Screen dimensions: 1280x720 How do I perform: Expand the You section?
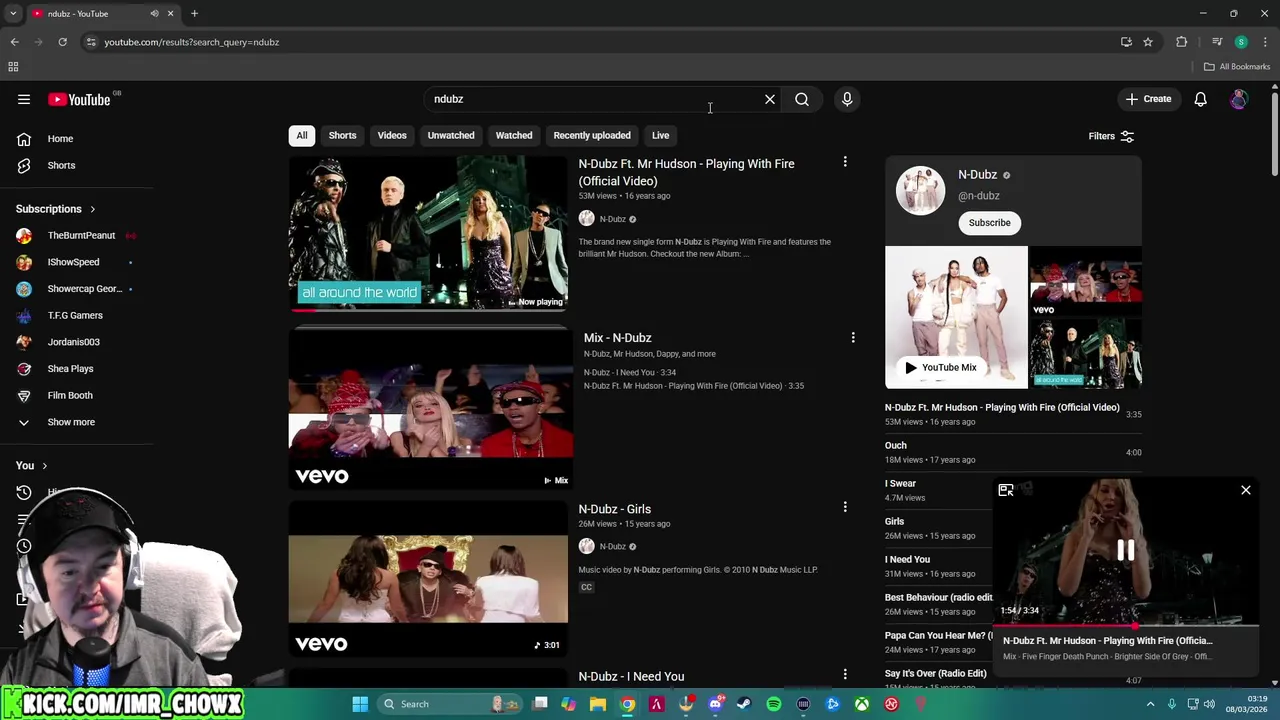31,465
